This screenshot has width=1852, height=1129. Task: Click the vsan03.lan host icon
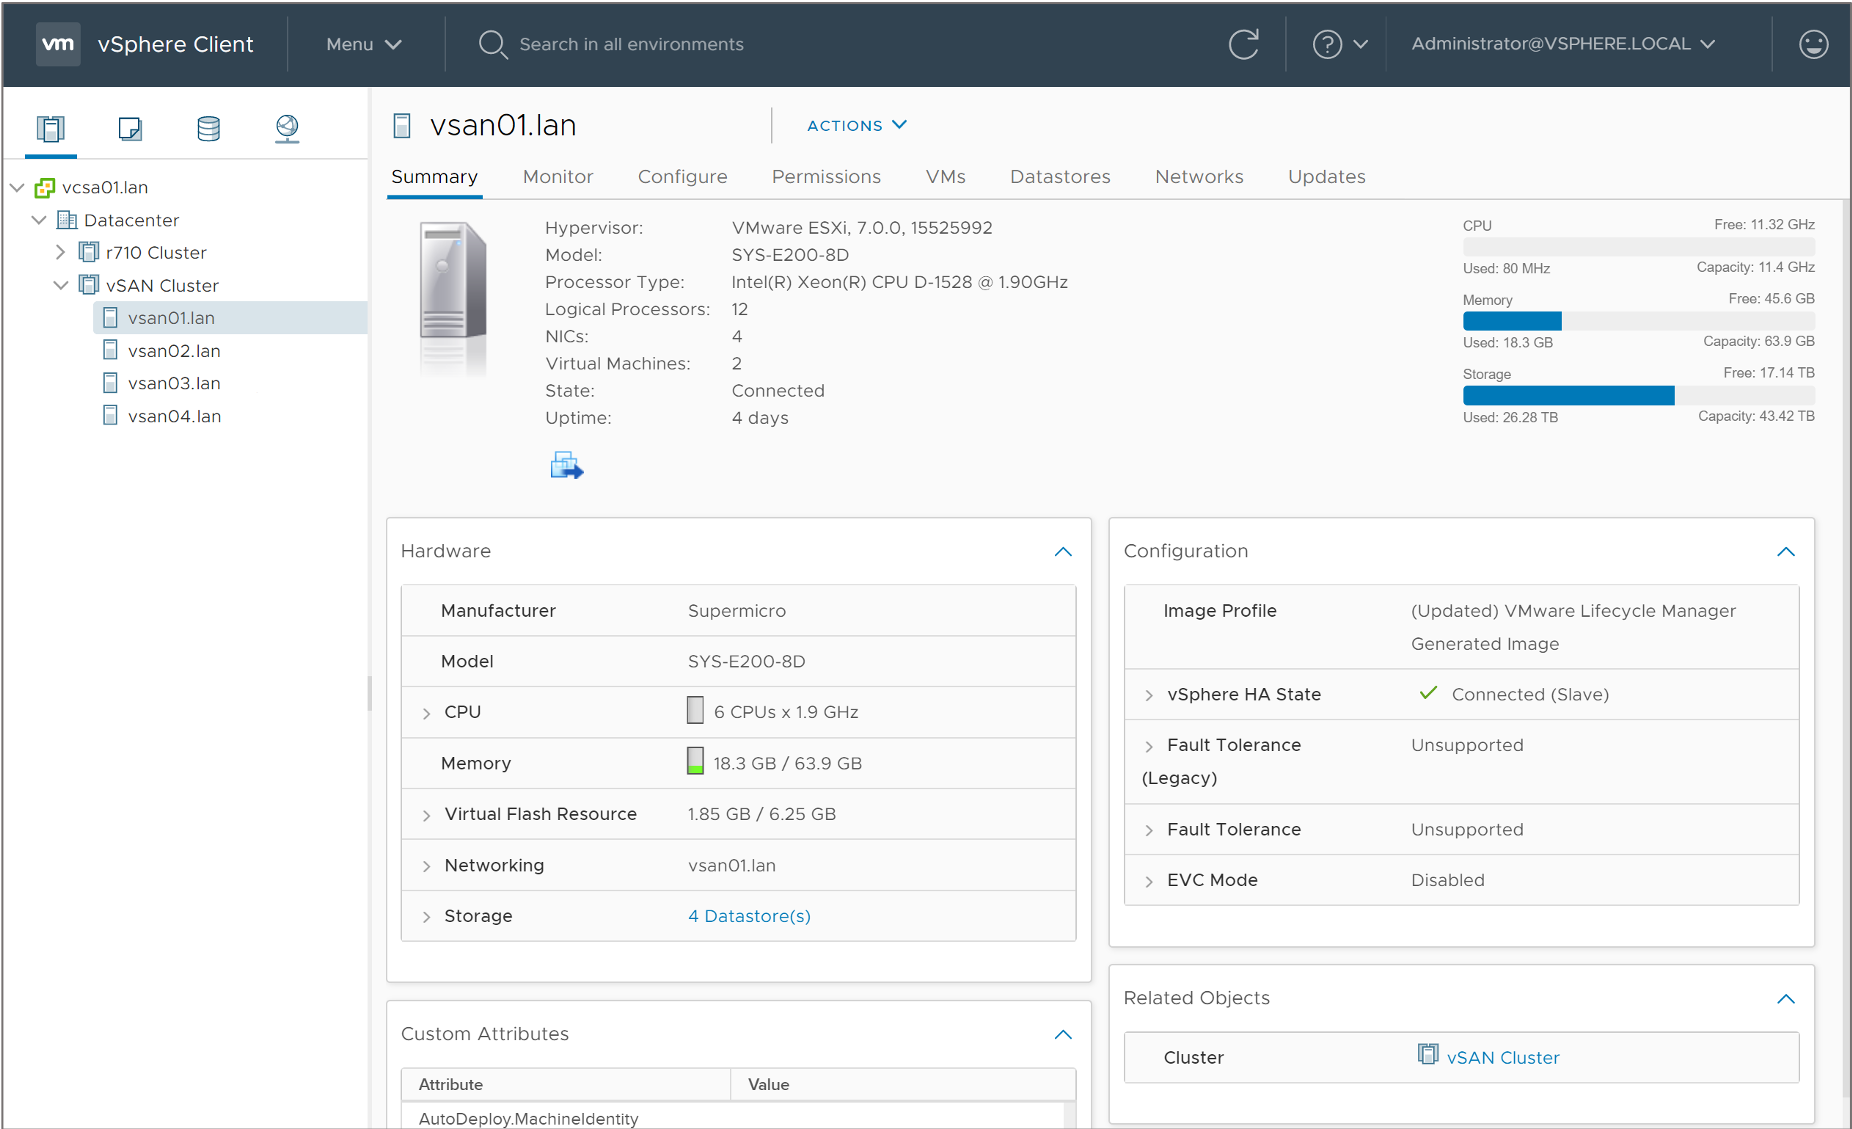(111, 383)
